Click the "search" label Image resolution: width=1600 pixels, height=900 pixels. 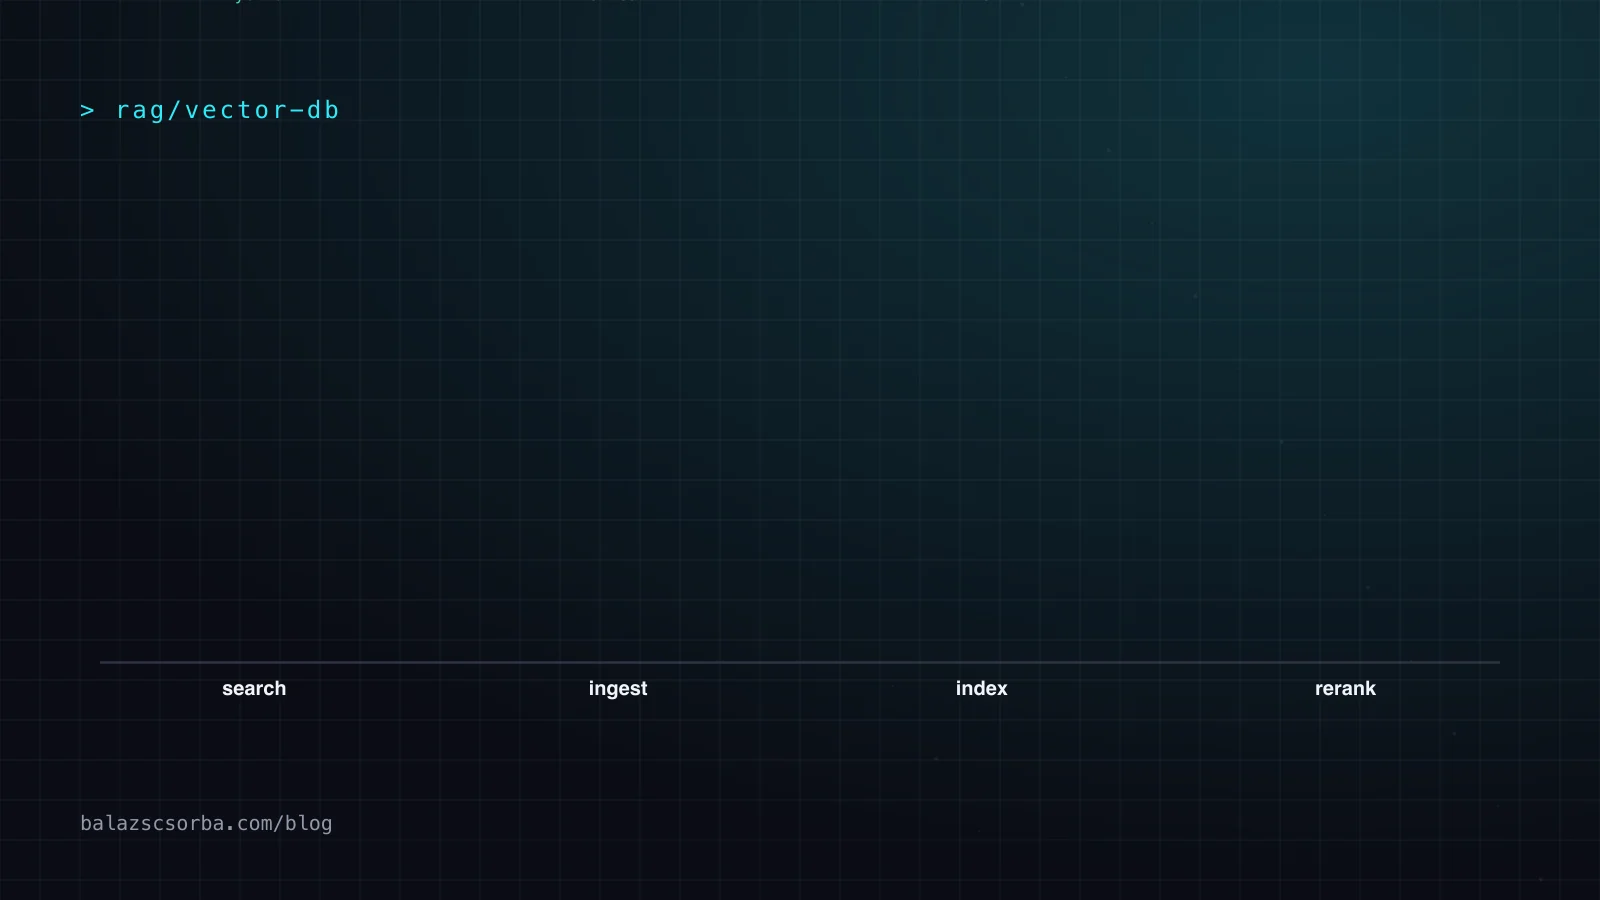[x=254, y=688]
